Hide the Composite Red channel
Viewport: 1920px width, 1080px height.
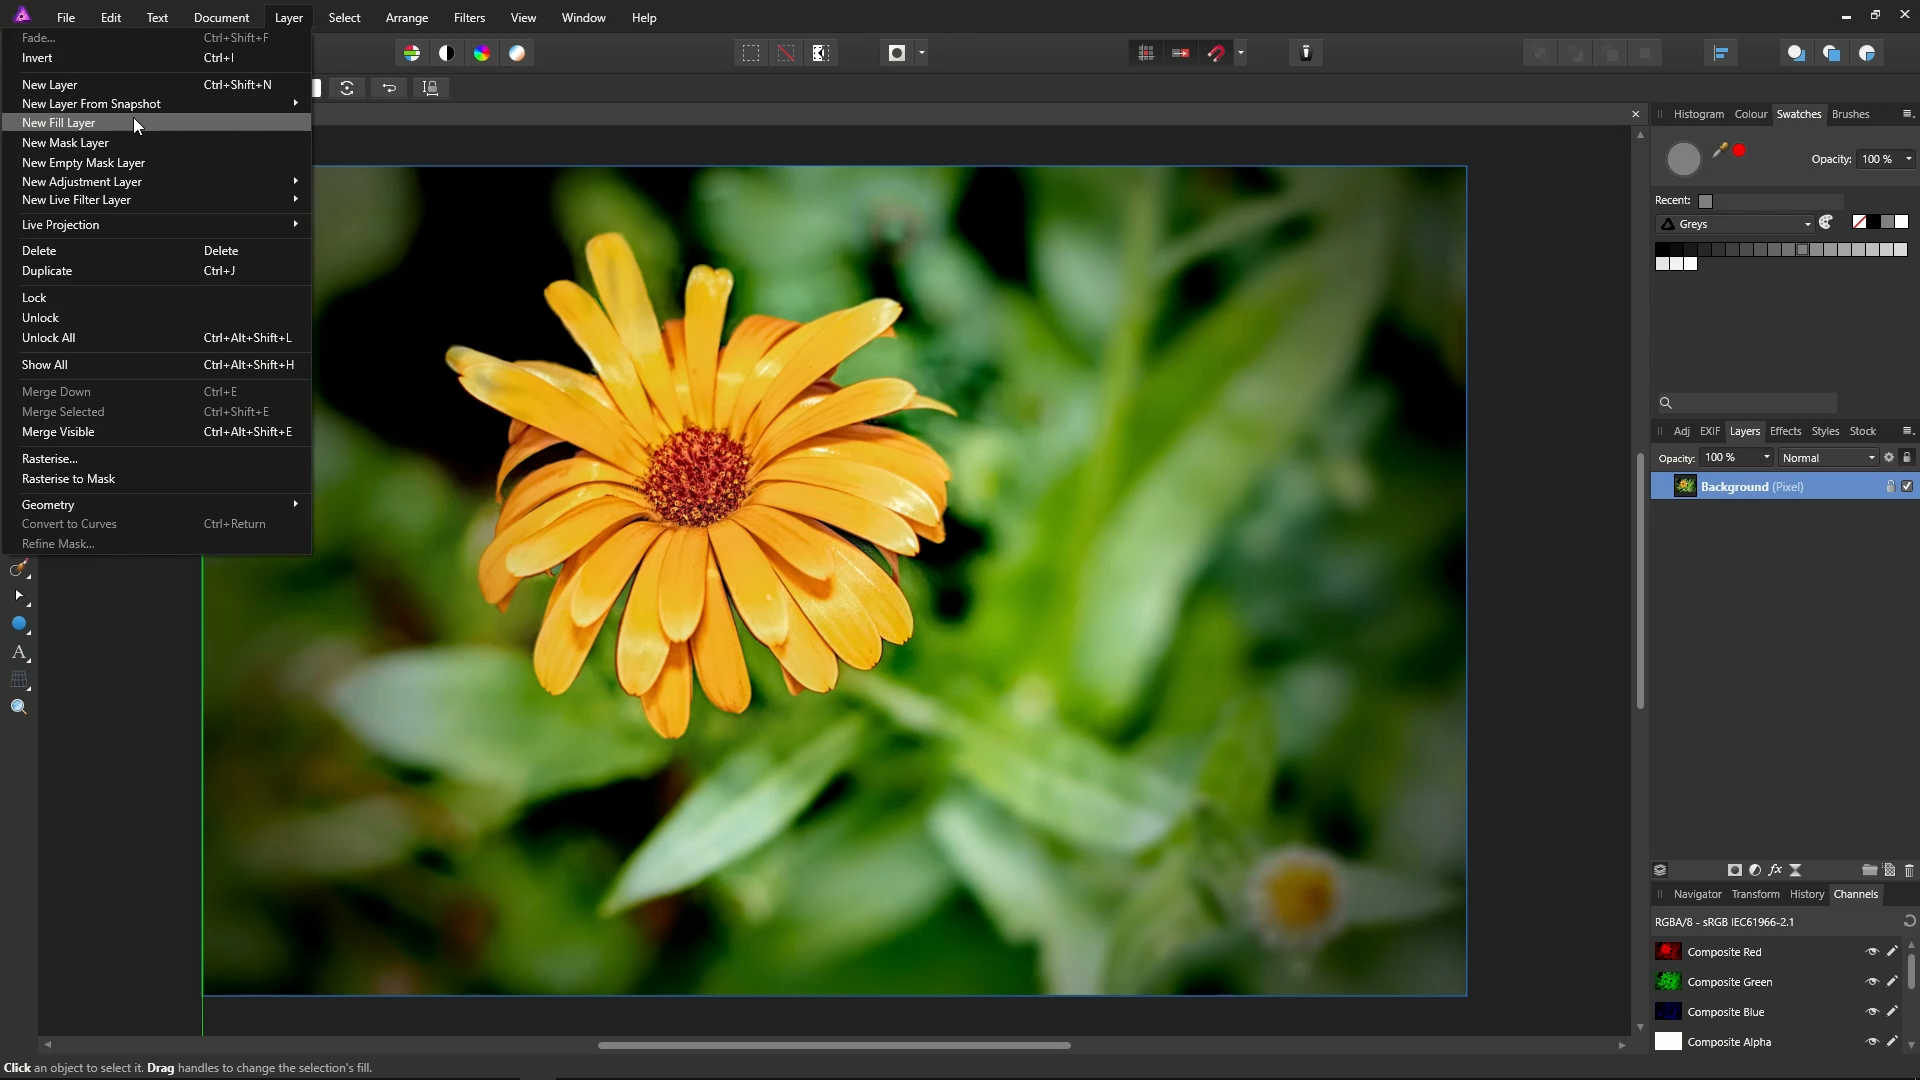pos(1872,952)
